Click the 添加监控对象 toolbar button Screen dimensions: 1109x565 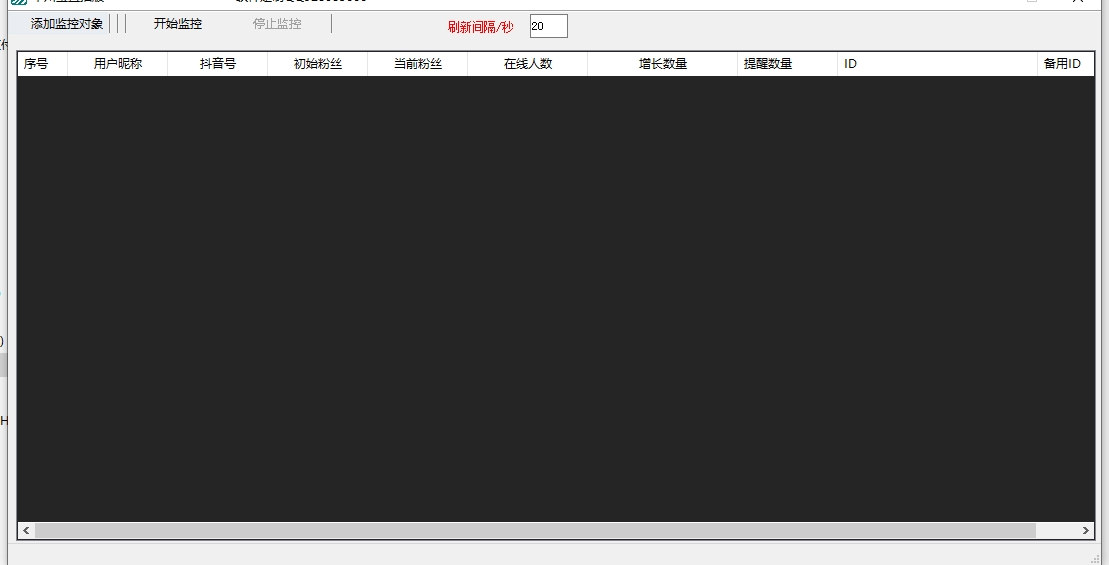coord(66,24)
